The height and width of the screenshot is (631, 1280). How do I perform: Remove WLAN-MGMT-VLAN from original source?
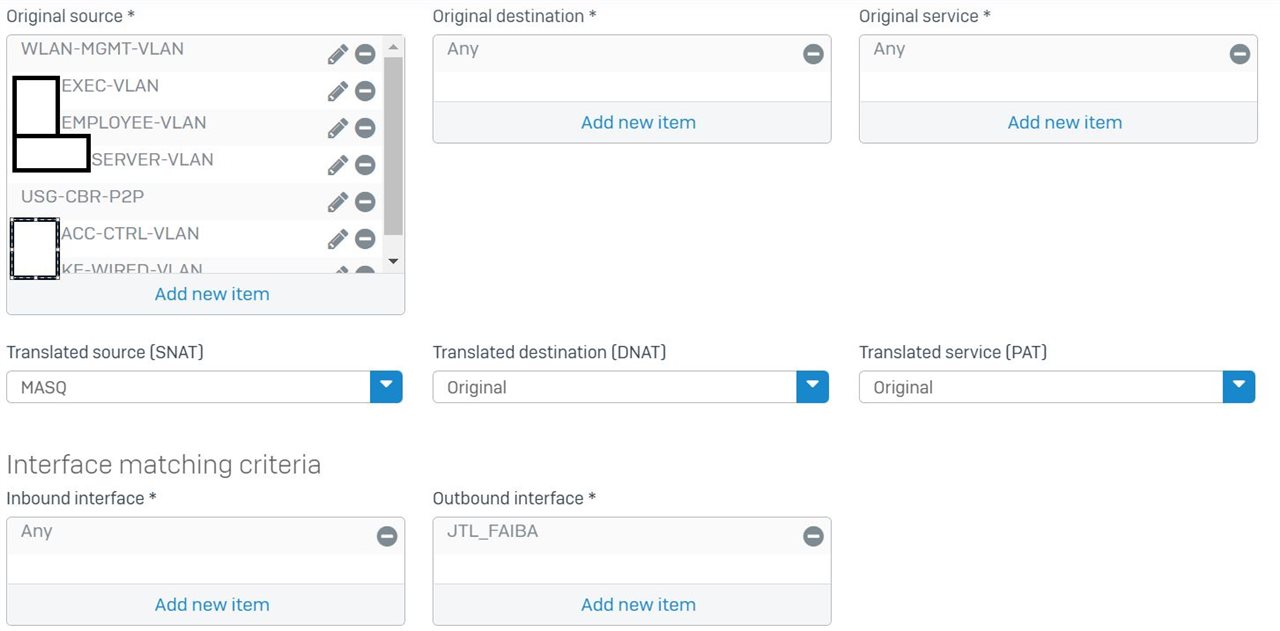[365, 54]
